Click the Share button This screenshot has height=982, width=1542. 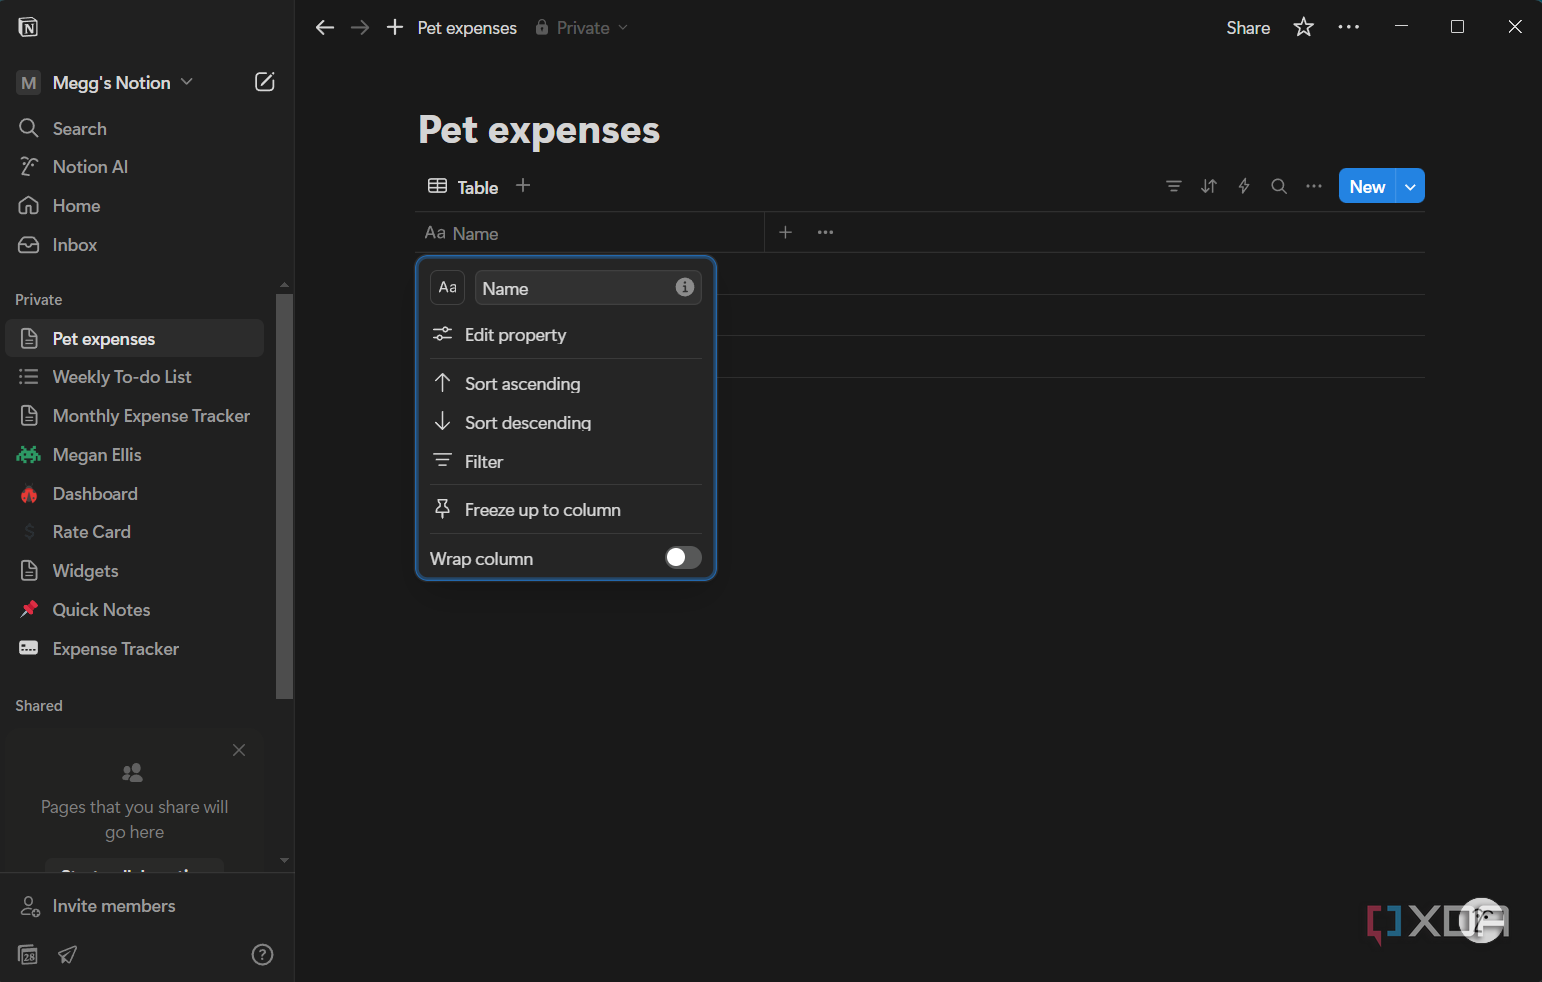pyautogui.click(x=1248, y=28)
